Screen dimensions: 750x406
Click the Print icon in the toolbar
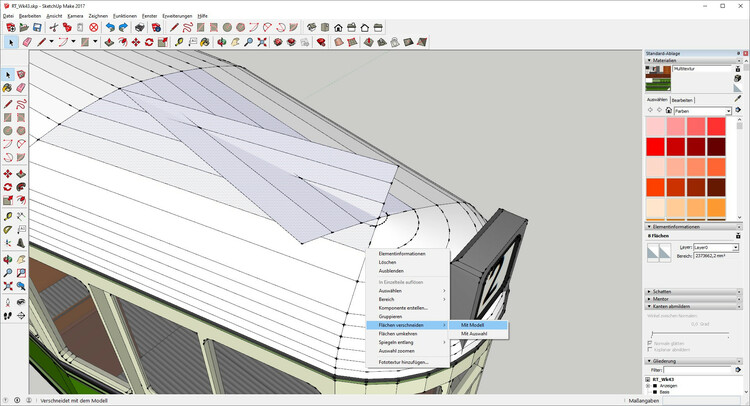[x=139, y=28]
